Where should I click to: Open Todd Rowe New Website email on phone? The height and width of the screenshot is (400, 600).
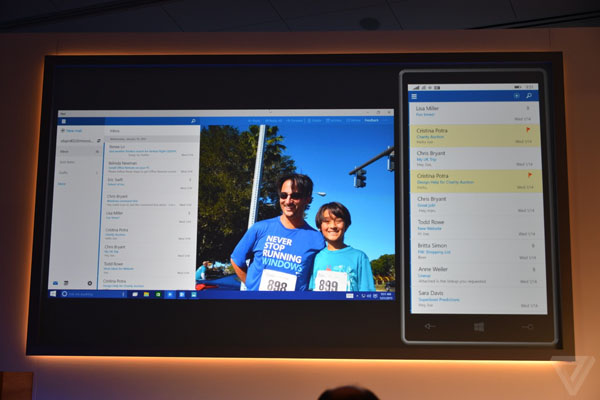[477, 227]
